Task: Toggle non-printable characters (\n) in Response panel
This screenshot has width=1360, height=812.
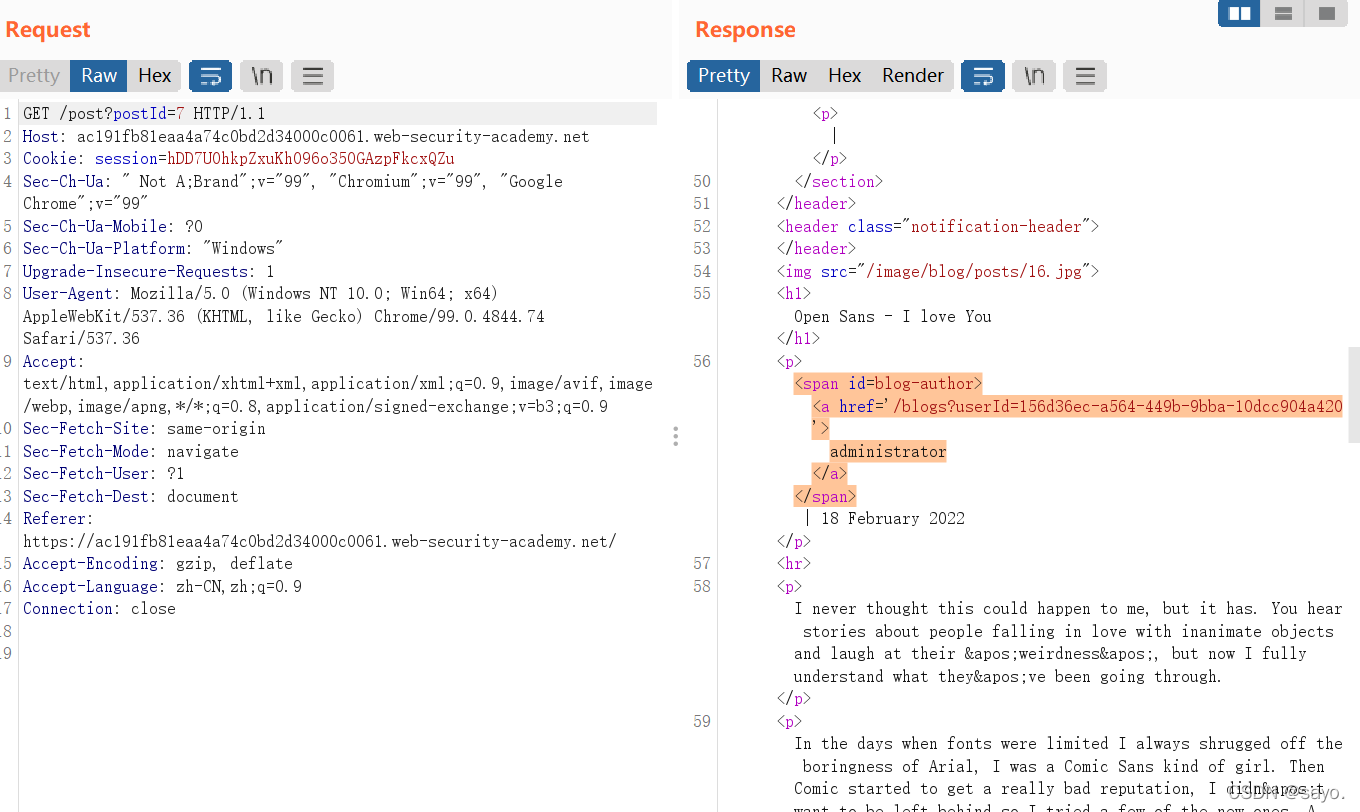Action: coord(1035,76)
